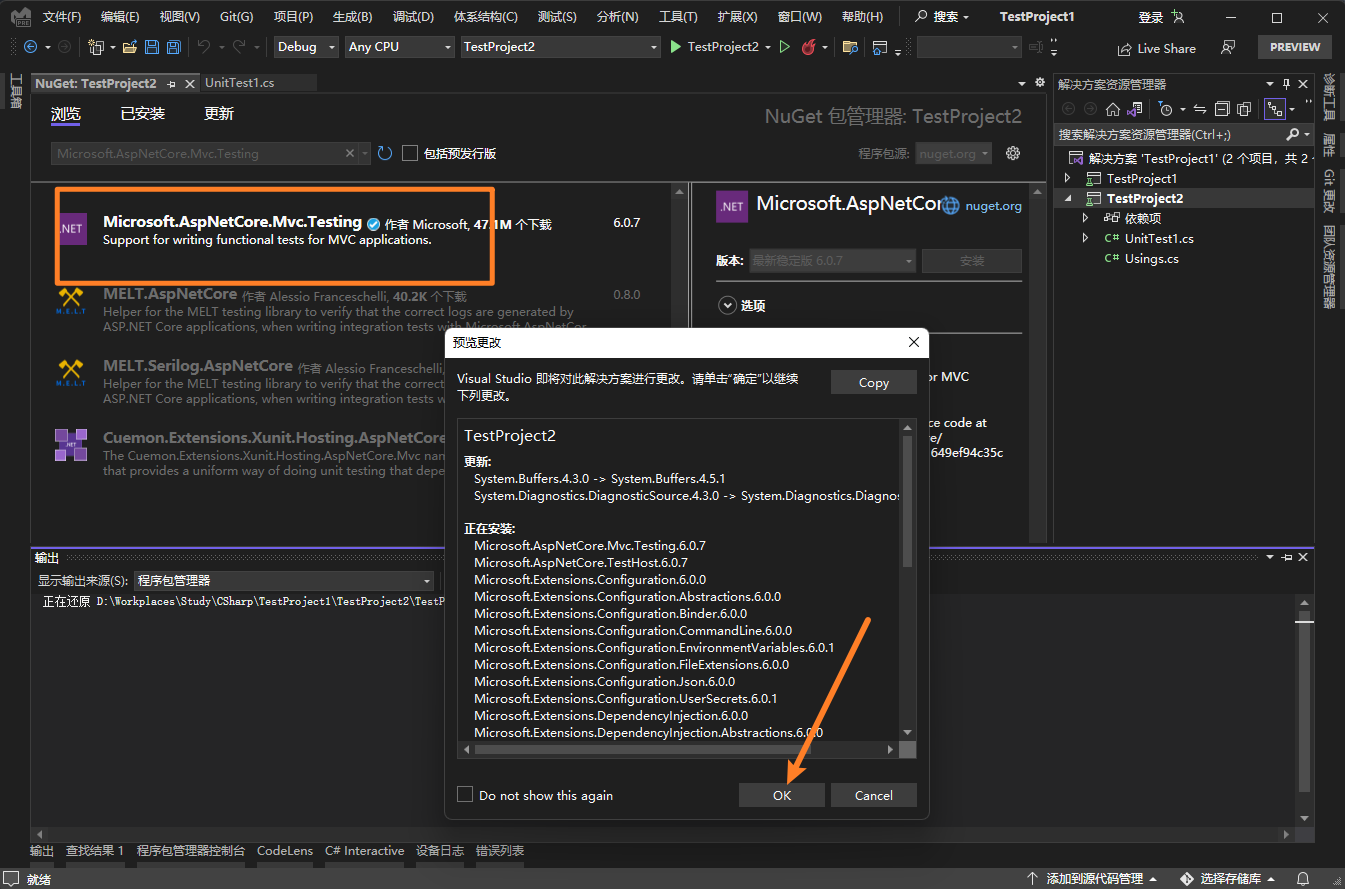Click the dialog's vertical scrollbar thumb
Image resolution: width=1345 pixels, height=889 pixels.
coord(908,500)
